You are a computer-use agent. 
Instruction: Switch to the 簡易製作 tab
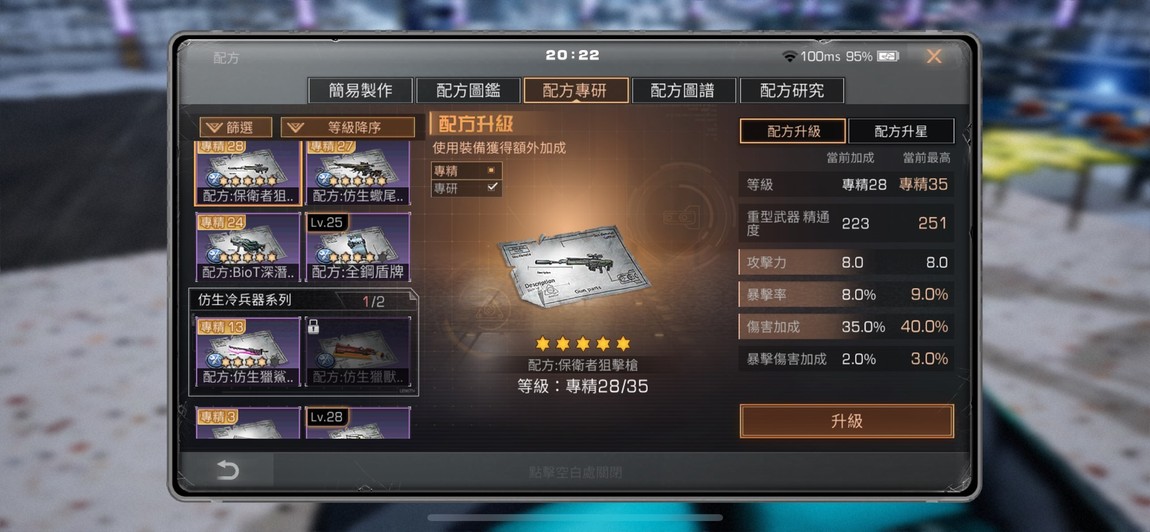361,90
